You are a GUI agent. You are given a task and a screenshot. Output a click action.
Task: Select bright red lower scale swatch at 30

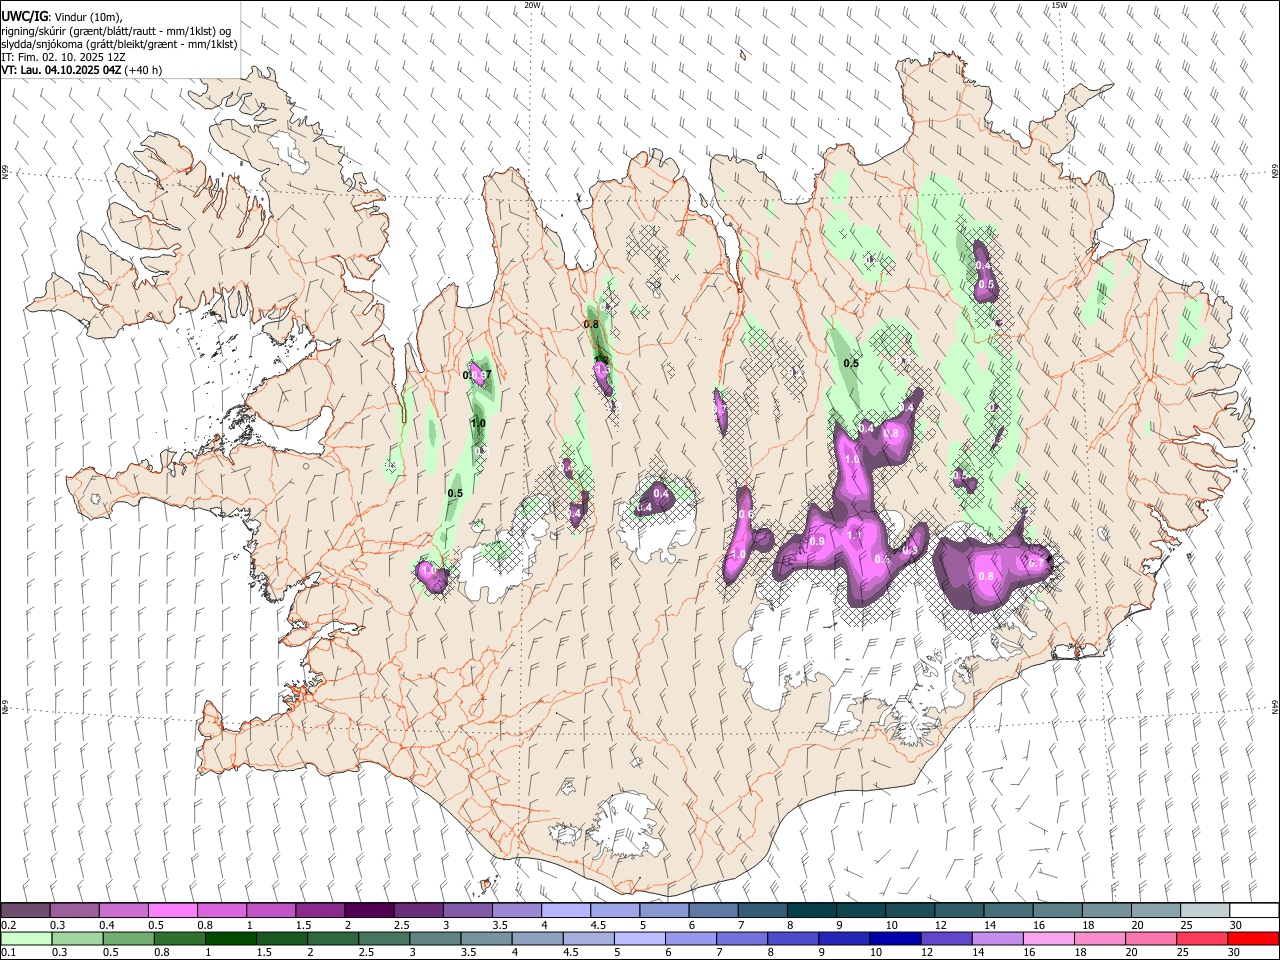point(1252,939)
